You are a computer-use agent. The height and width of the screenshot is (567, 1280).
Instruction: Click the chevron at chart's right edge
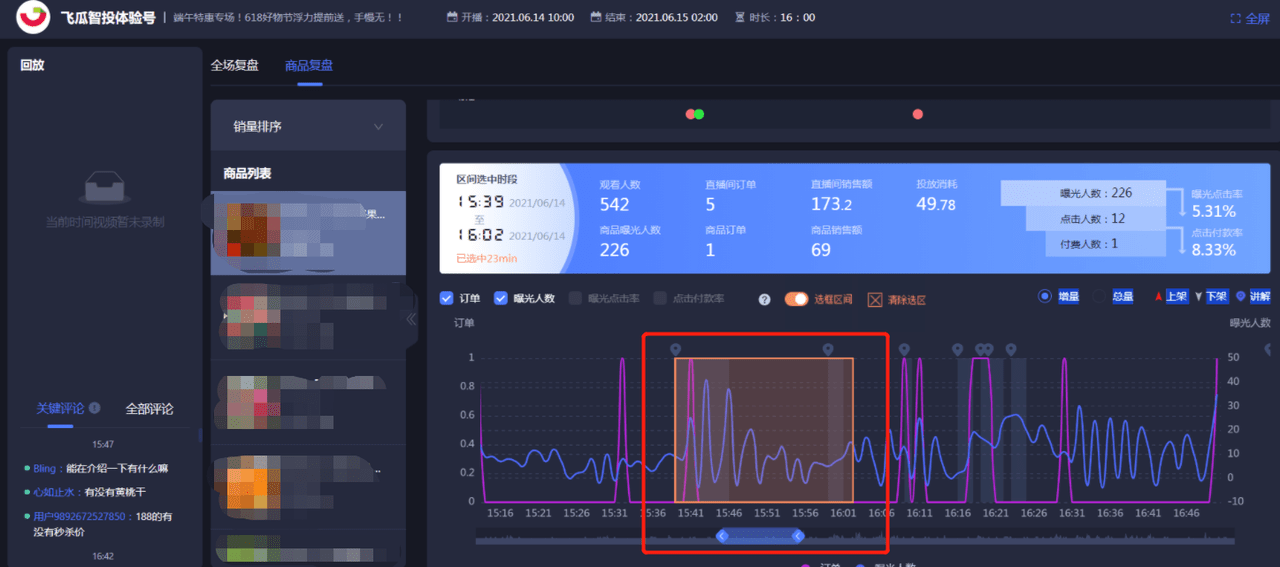click(1268, 349)
